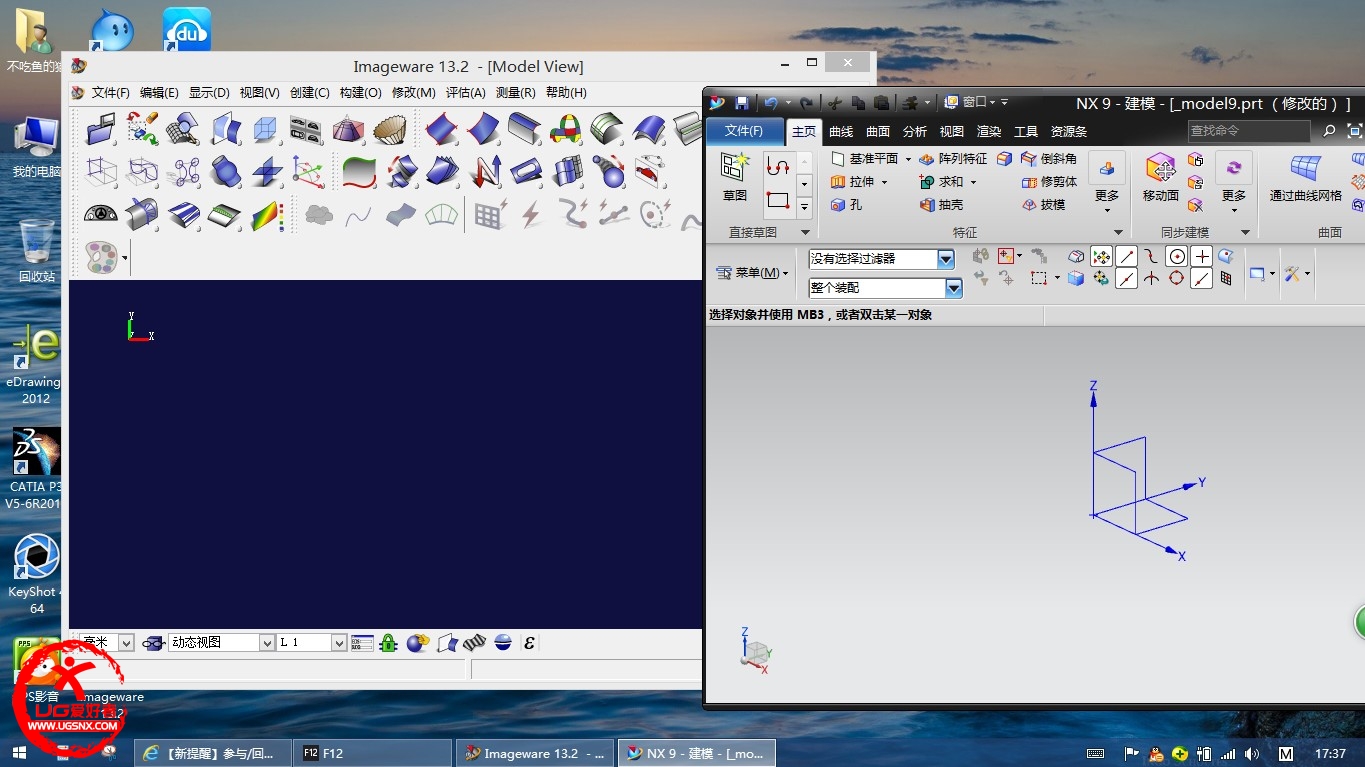
Task: Open the Recycle Bin (回收站) desktop icon
Action: (36, 250)
